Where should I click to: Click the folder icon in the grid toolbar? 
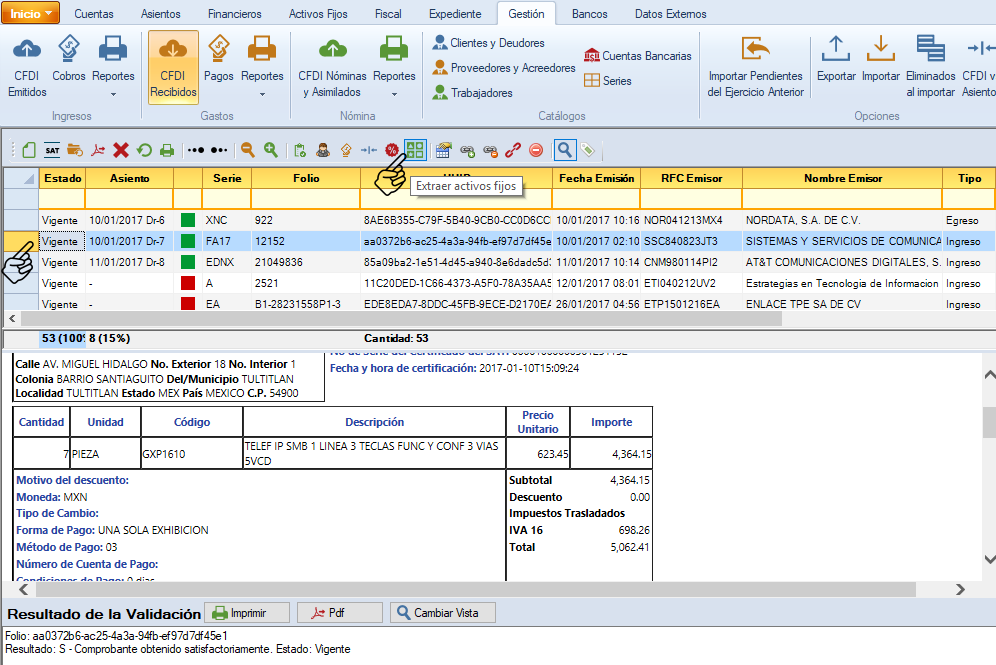coord(75,151)
